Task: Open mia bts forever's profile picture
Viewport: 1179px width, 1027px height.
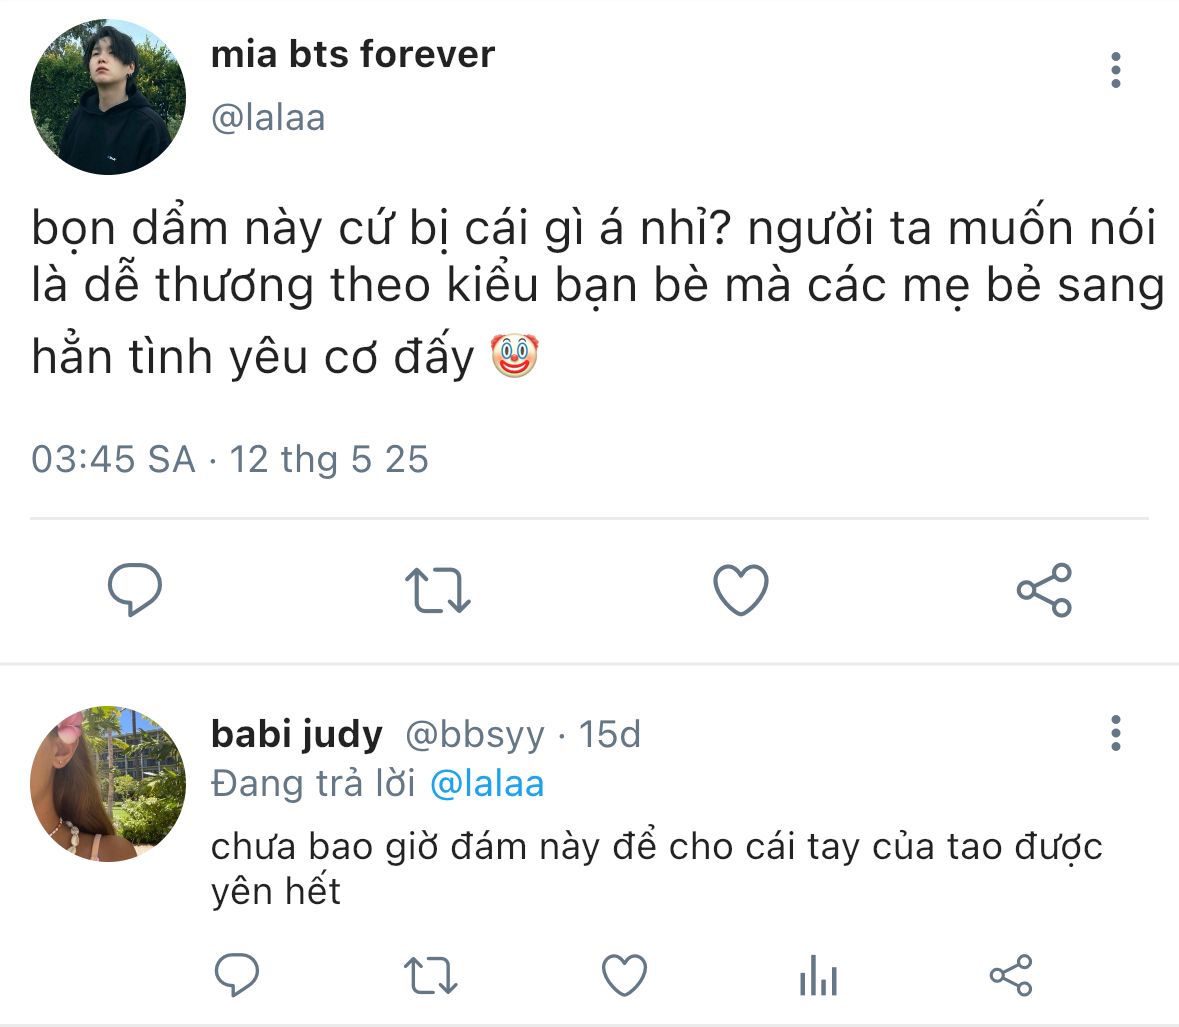Action: [x=108, y=97]
